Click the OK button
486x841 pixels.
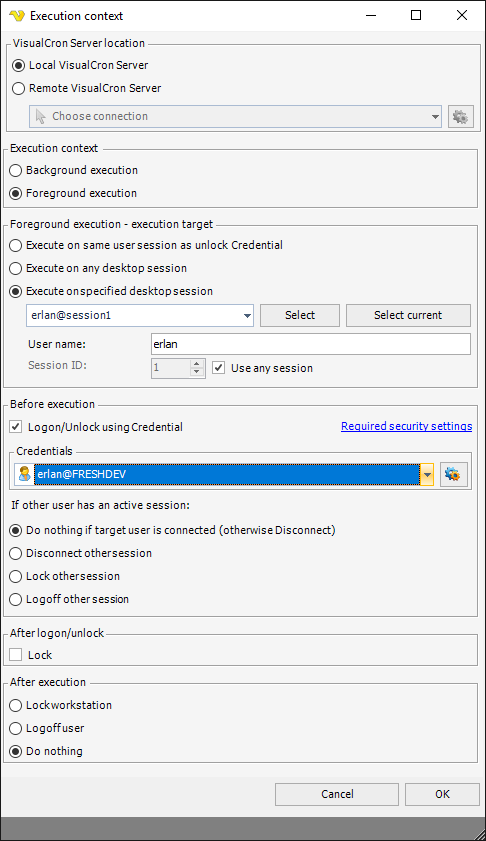(x=443, y=794)
